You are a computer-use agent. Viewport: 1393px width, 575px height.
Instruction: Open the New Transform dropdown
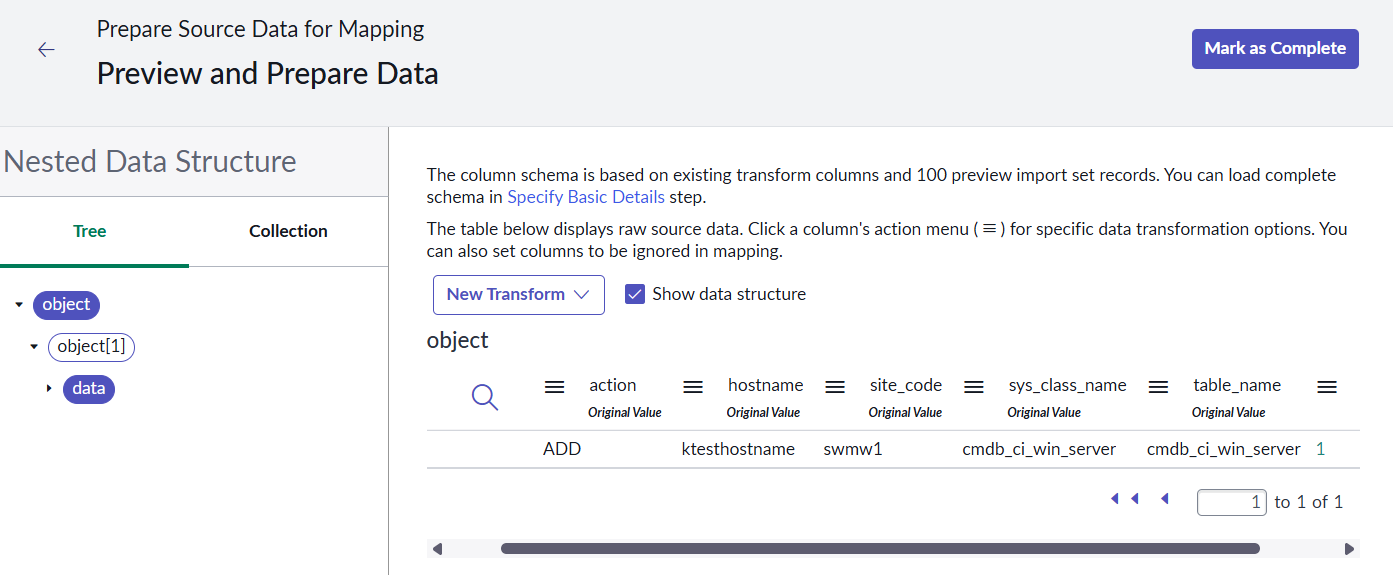(x=518, y=295)
